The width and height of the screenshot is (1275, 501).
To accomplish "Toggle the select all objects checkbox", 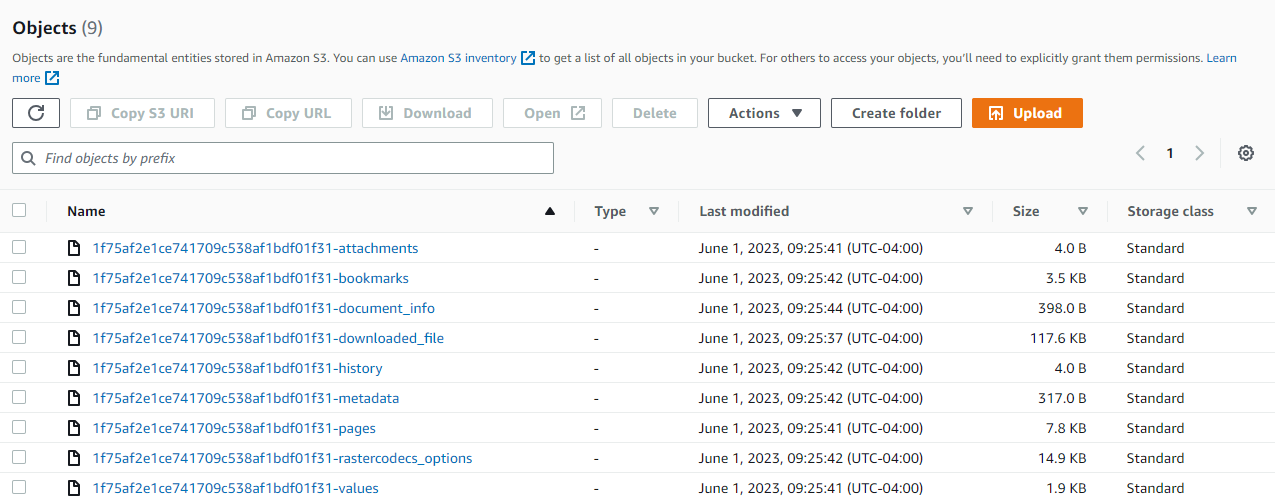I will click(19, 210).
